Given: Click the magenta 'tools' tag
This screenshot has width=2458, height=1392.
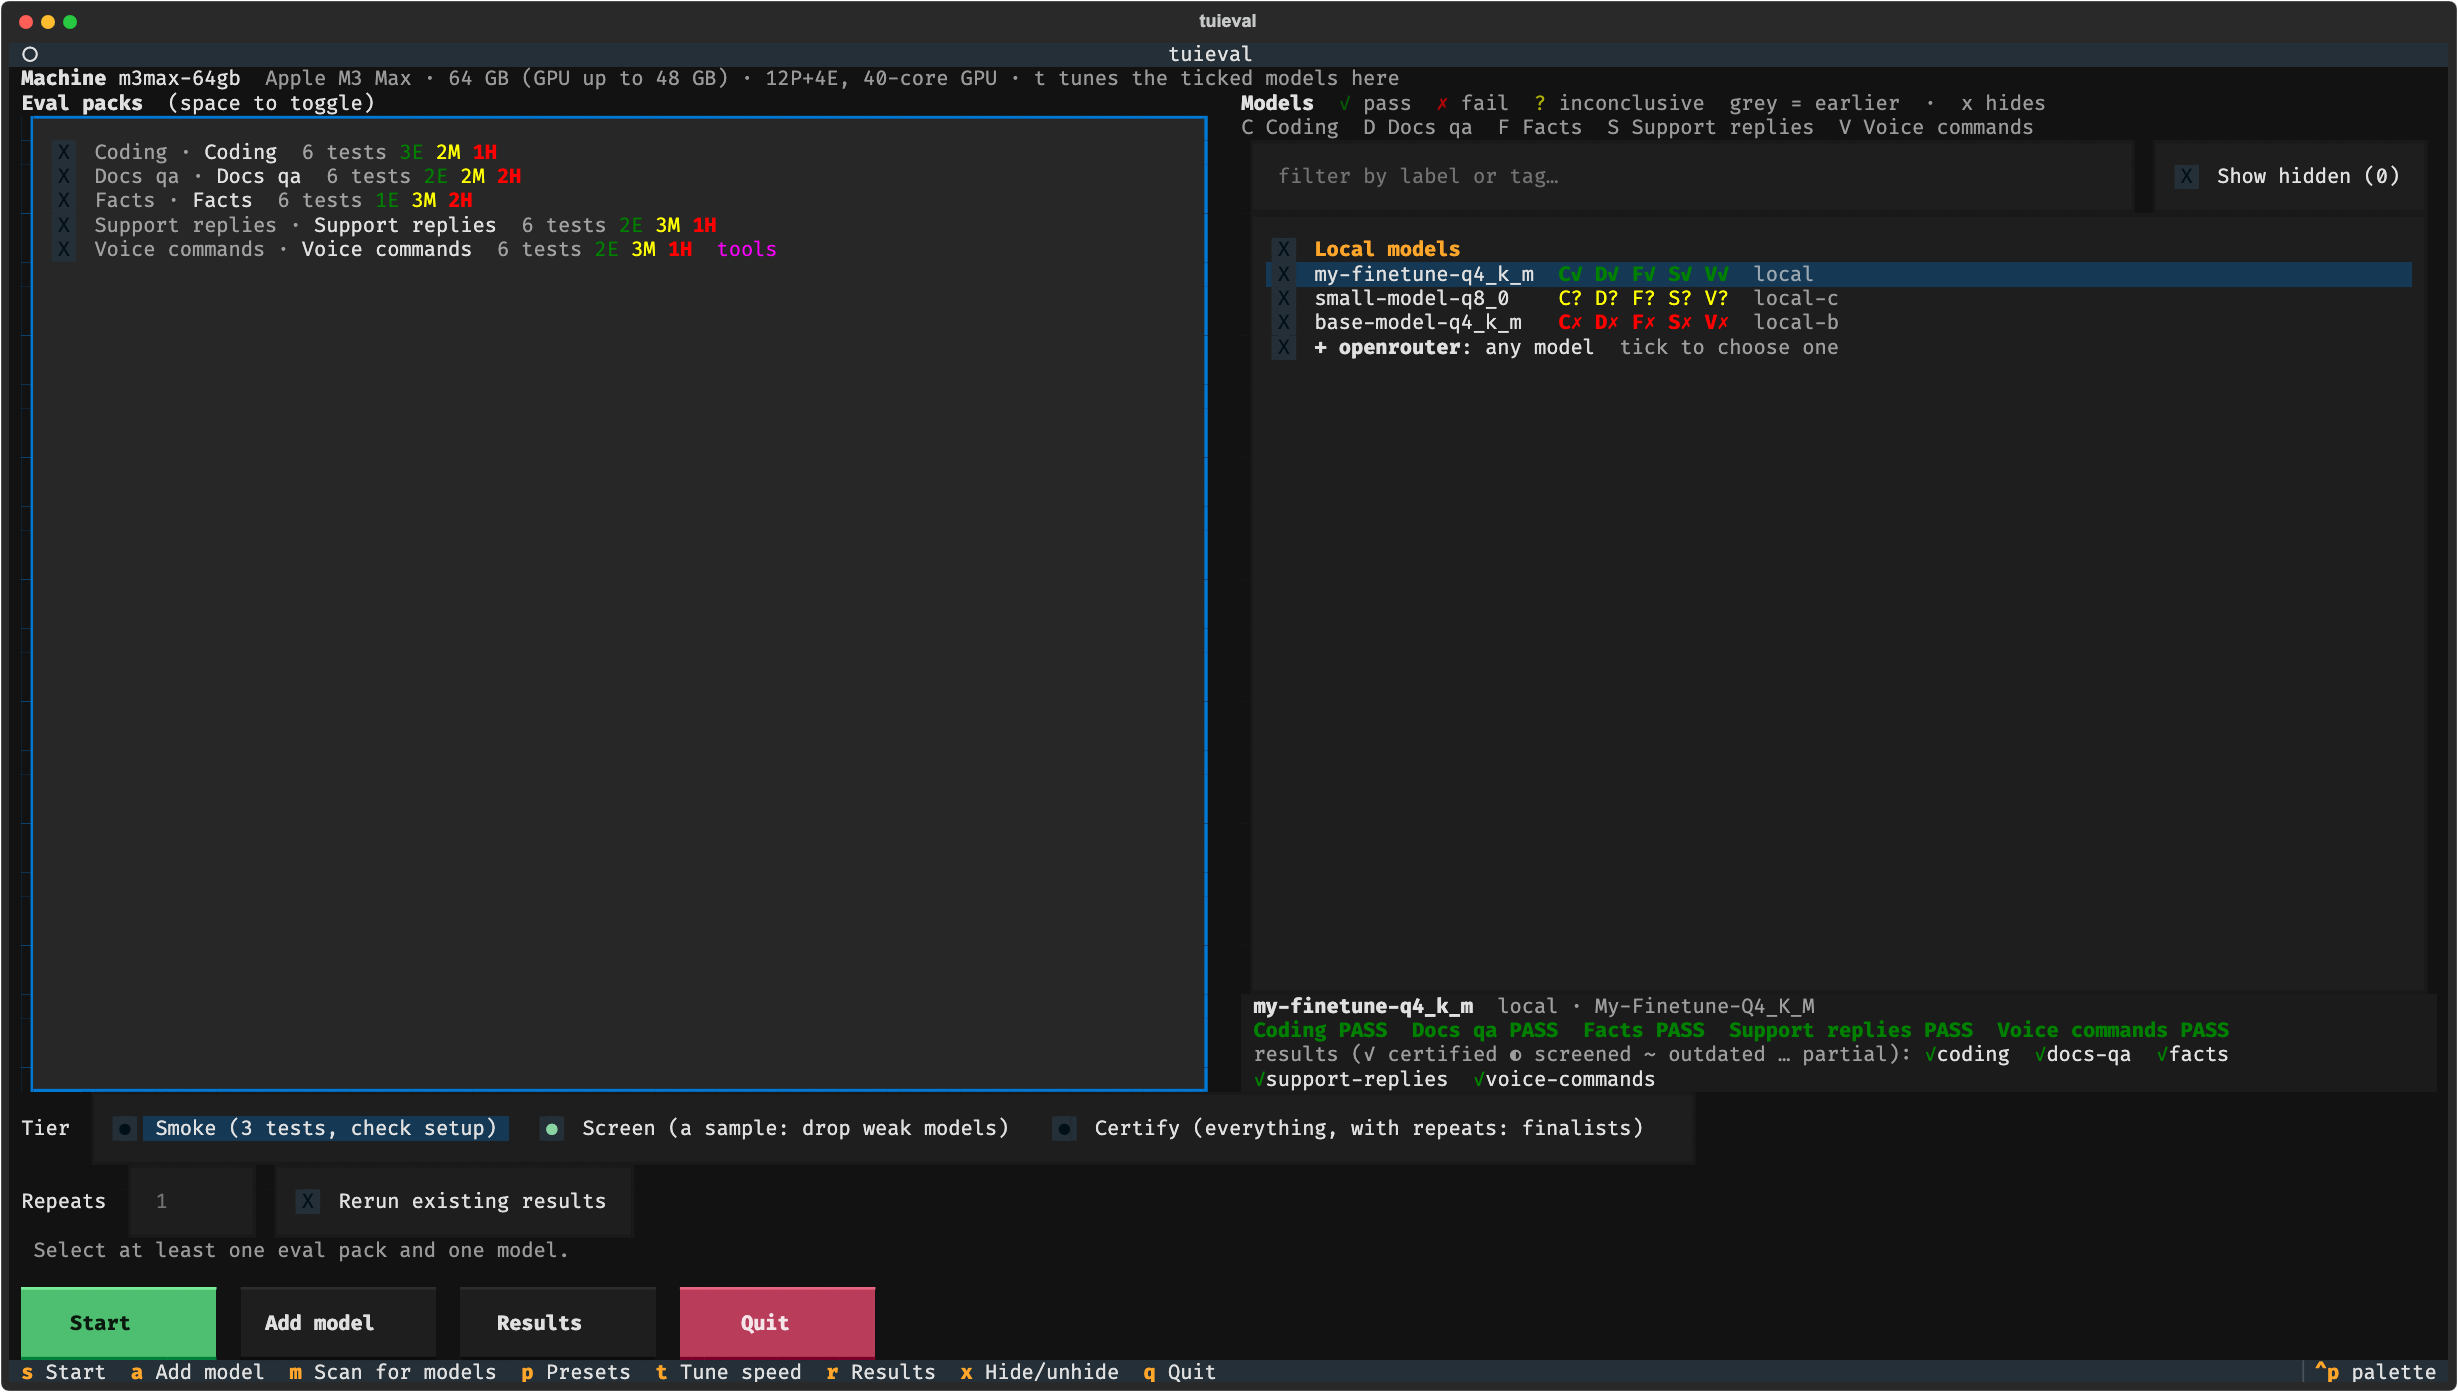Looking at the screenshot, I should (x=747, y=249).
